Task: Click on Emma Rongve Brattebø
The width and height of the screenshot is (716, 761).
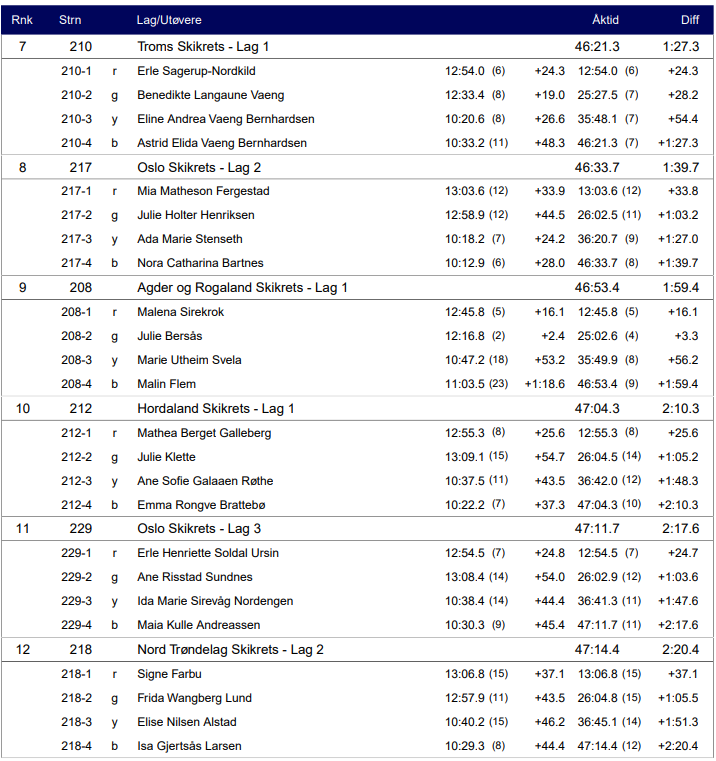Action: tap(201, 505)
